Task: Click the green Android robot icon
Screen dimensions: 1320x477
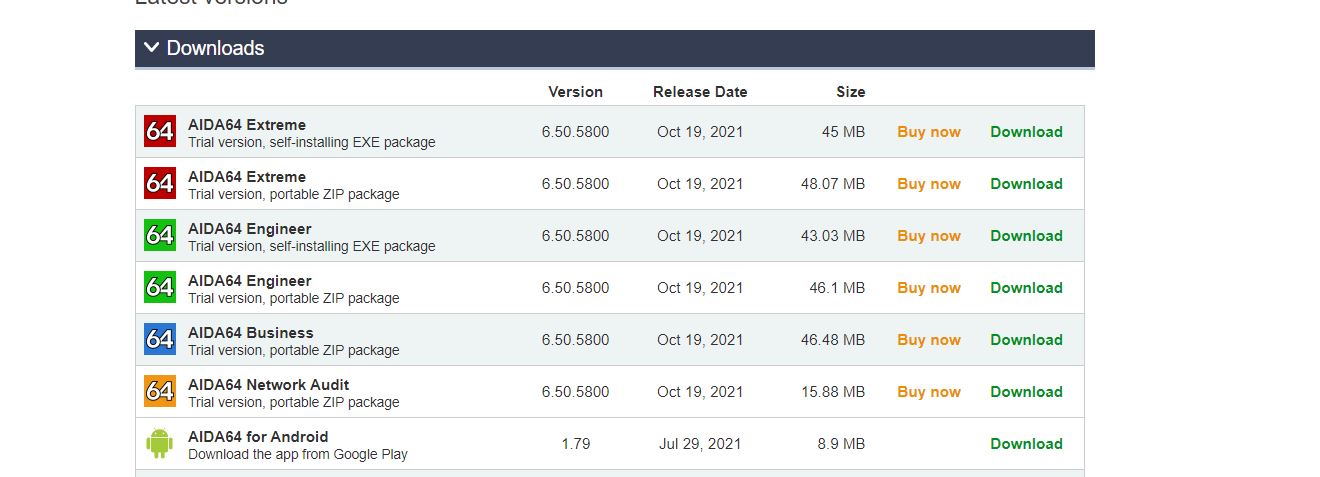Action: coord(160,444)
